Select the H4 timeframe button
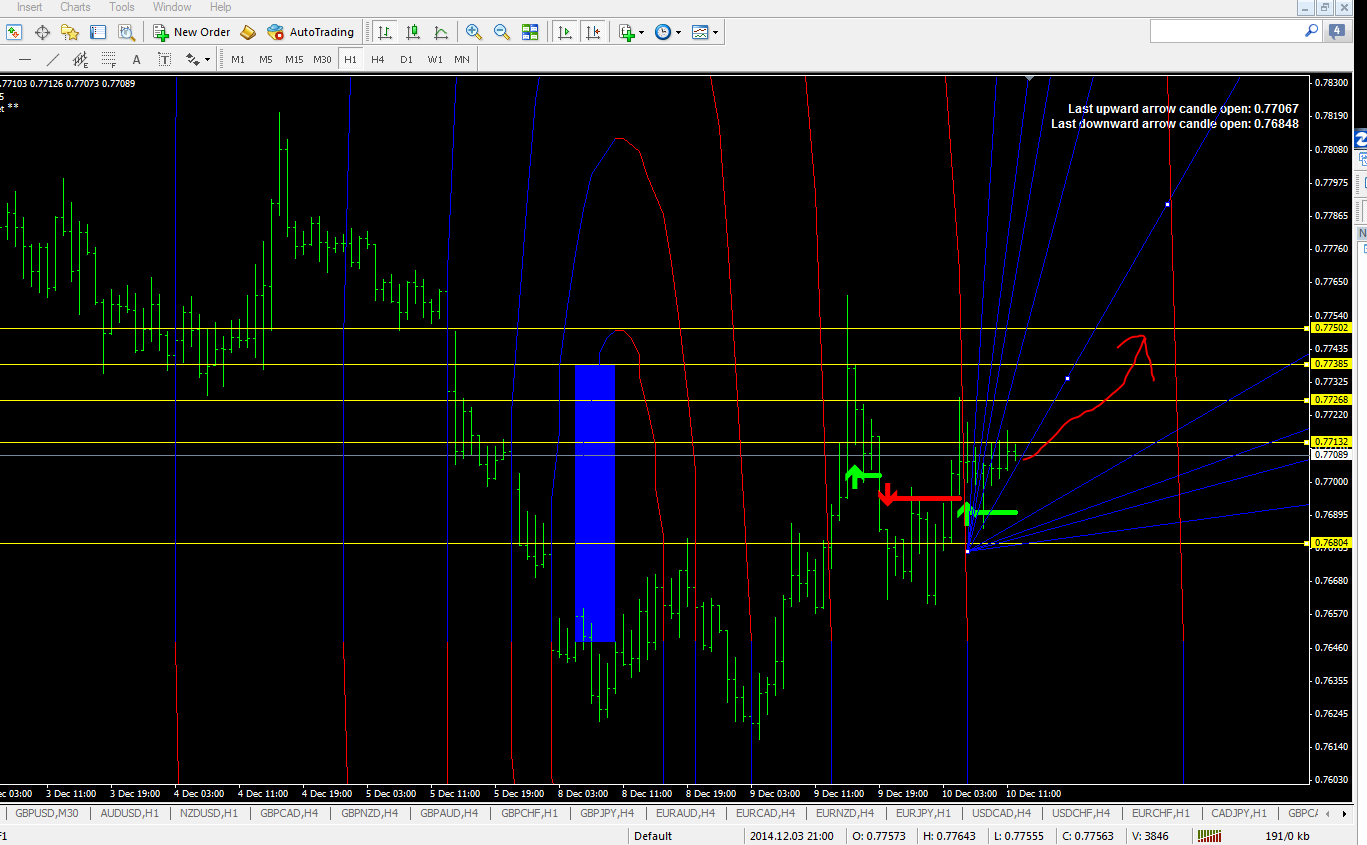Screen dimensions: 1367x845 [x=378, y=59]
